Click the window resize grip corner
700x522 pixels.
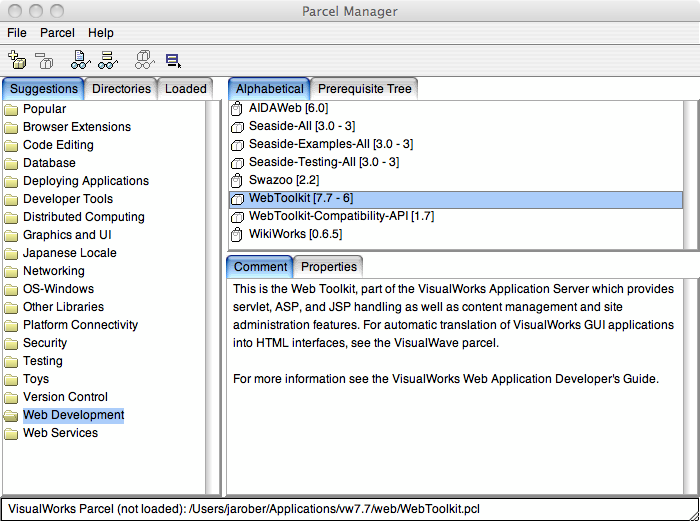pyautogui.click(x=693, y=515)
